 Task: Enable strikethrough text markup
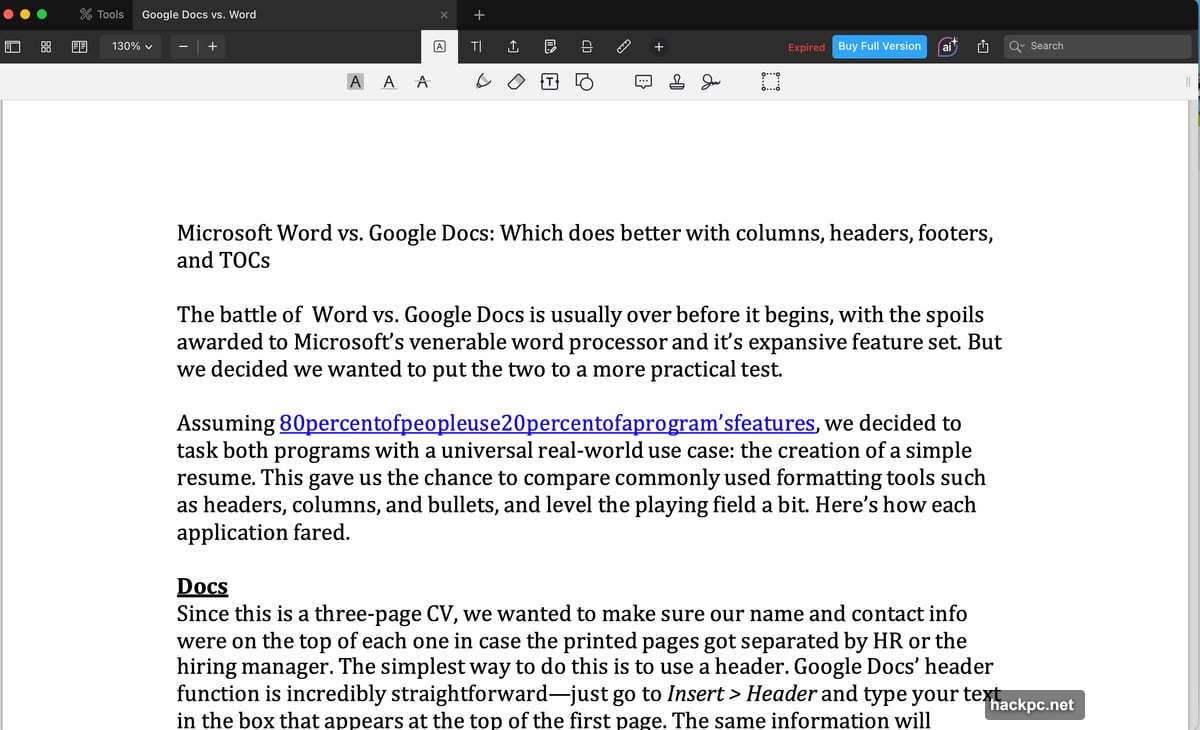422,81
